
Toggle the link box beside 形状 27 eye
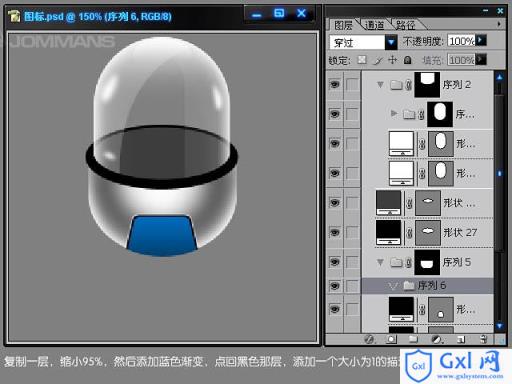[x=352, y=232]
